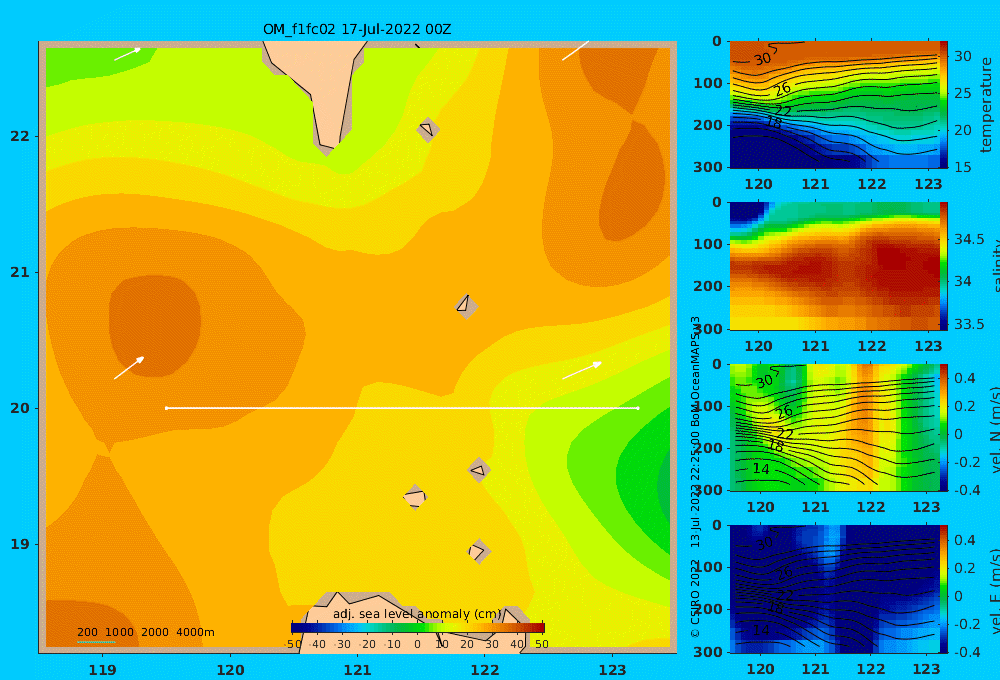Click the vel. E colorbar scale
This screenshot has height=680, width=1000.
(944, 589)
